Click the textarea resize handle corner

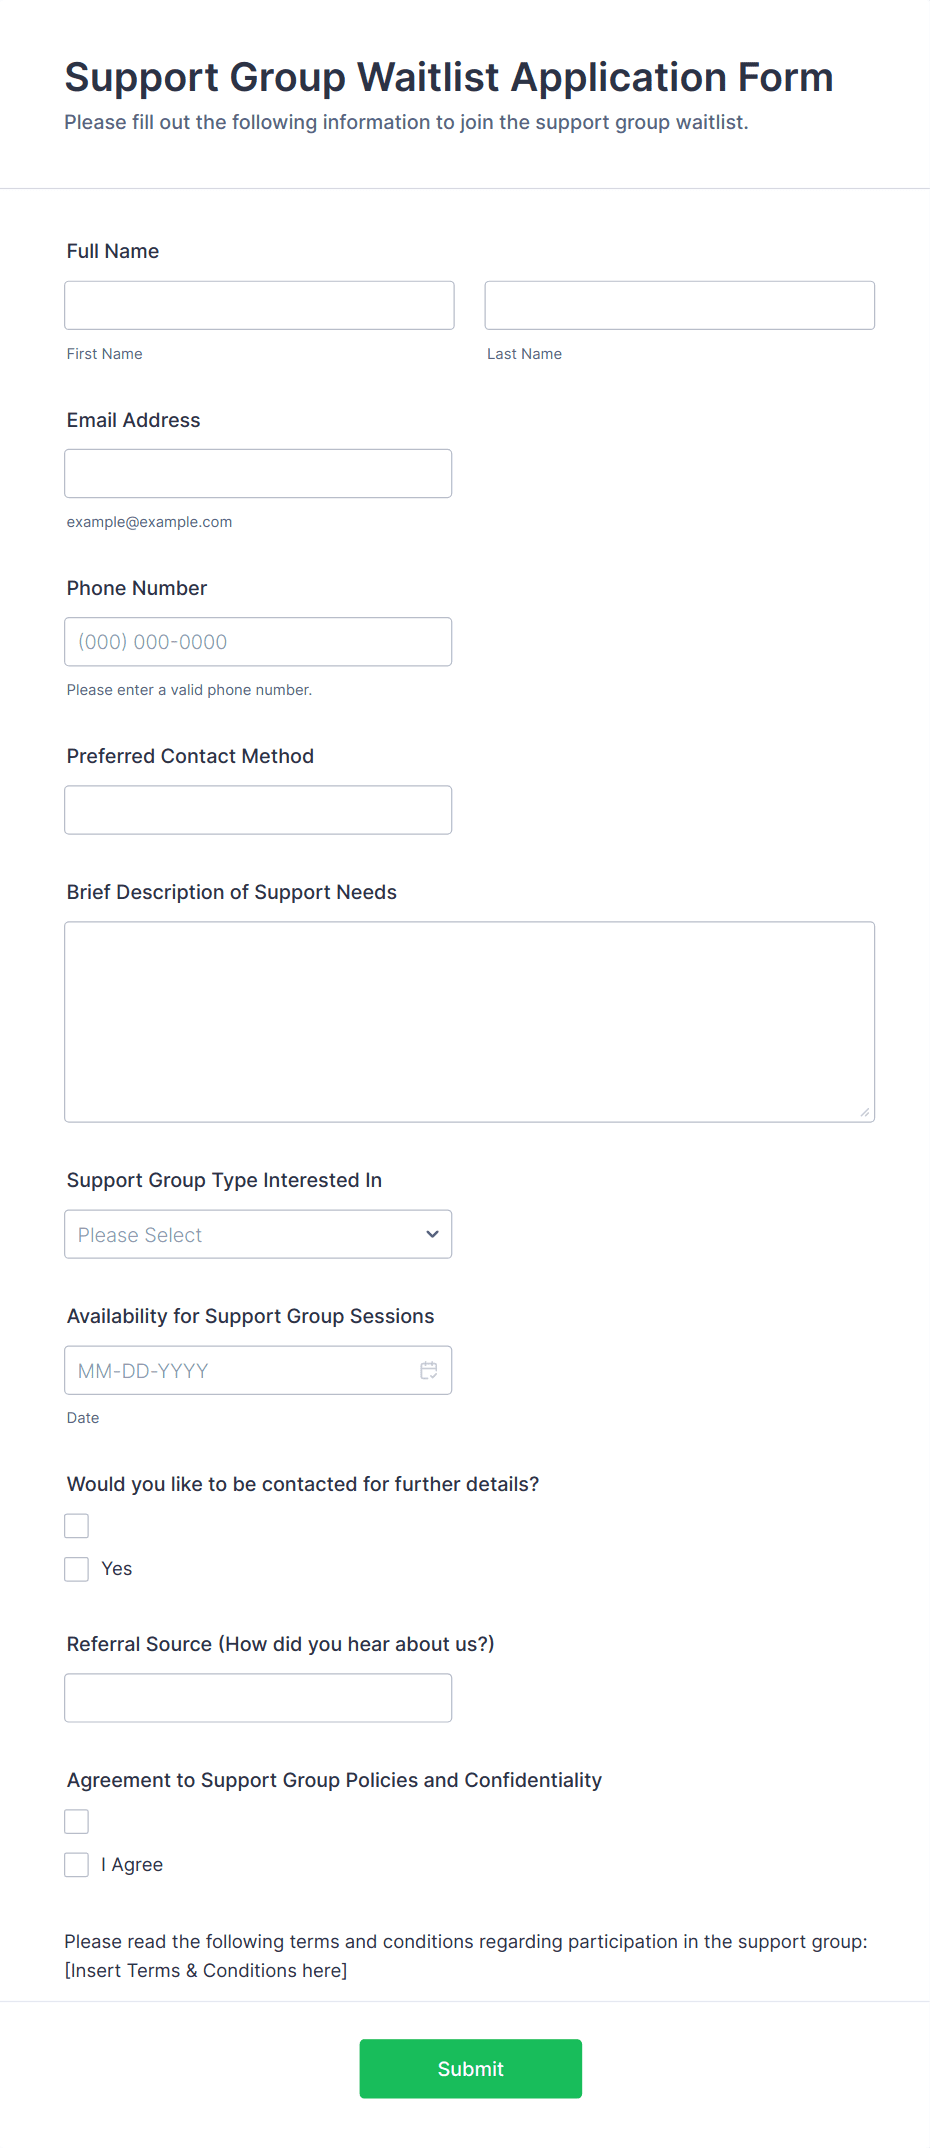[x=865, y=1112]
